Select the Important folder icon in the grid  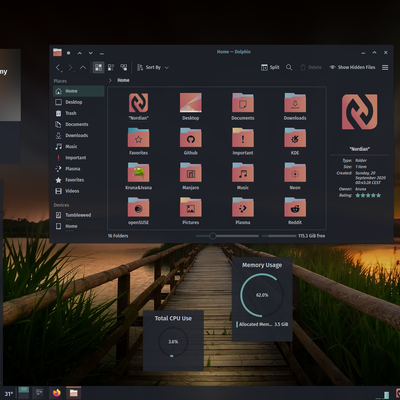[x=243, y=138]
